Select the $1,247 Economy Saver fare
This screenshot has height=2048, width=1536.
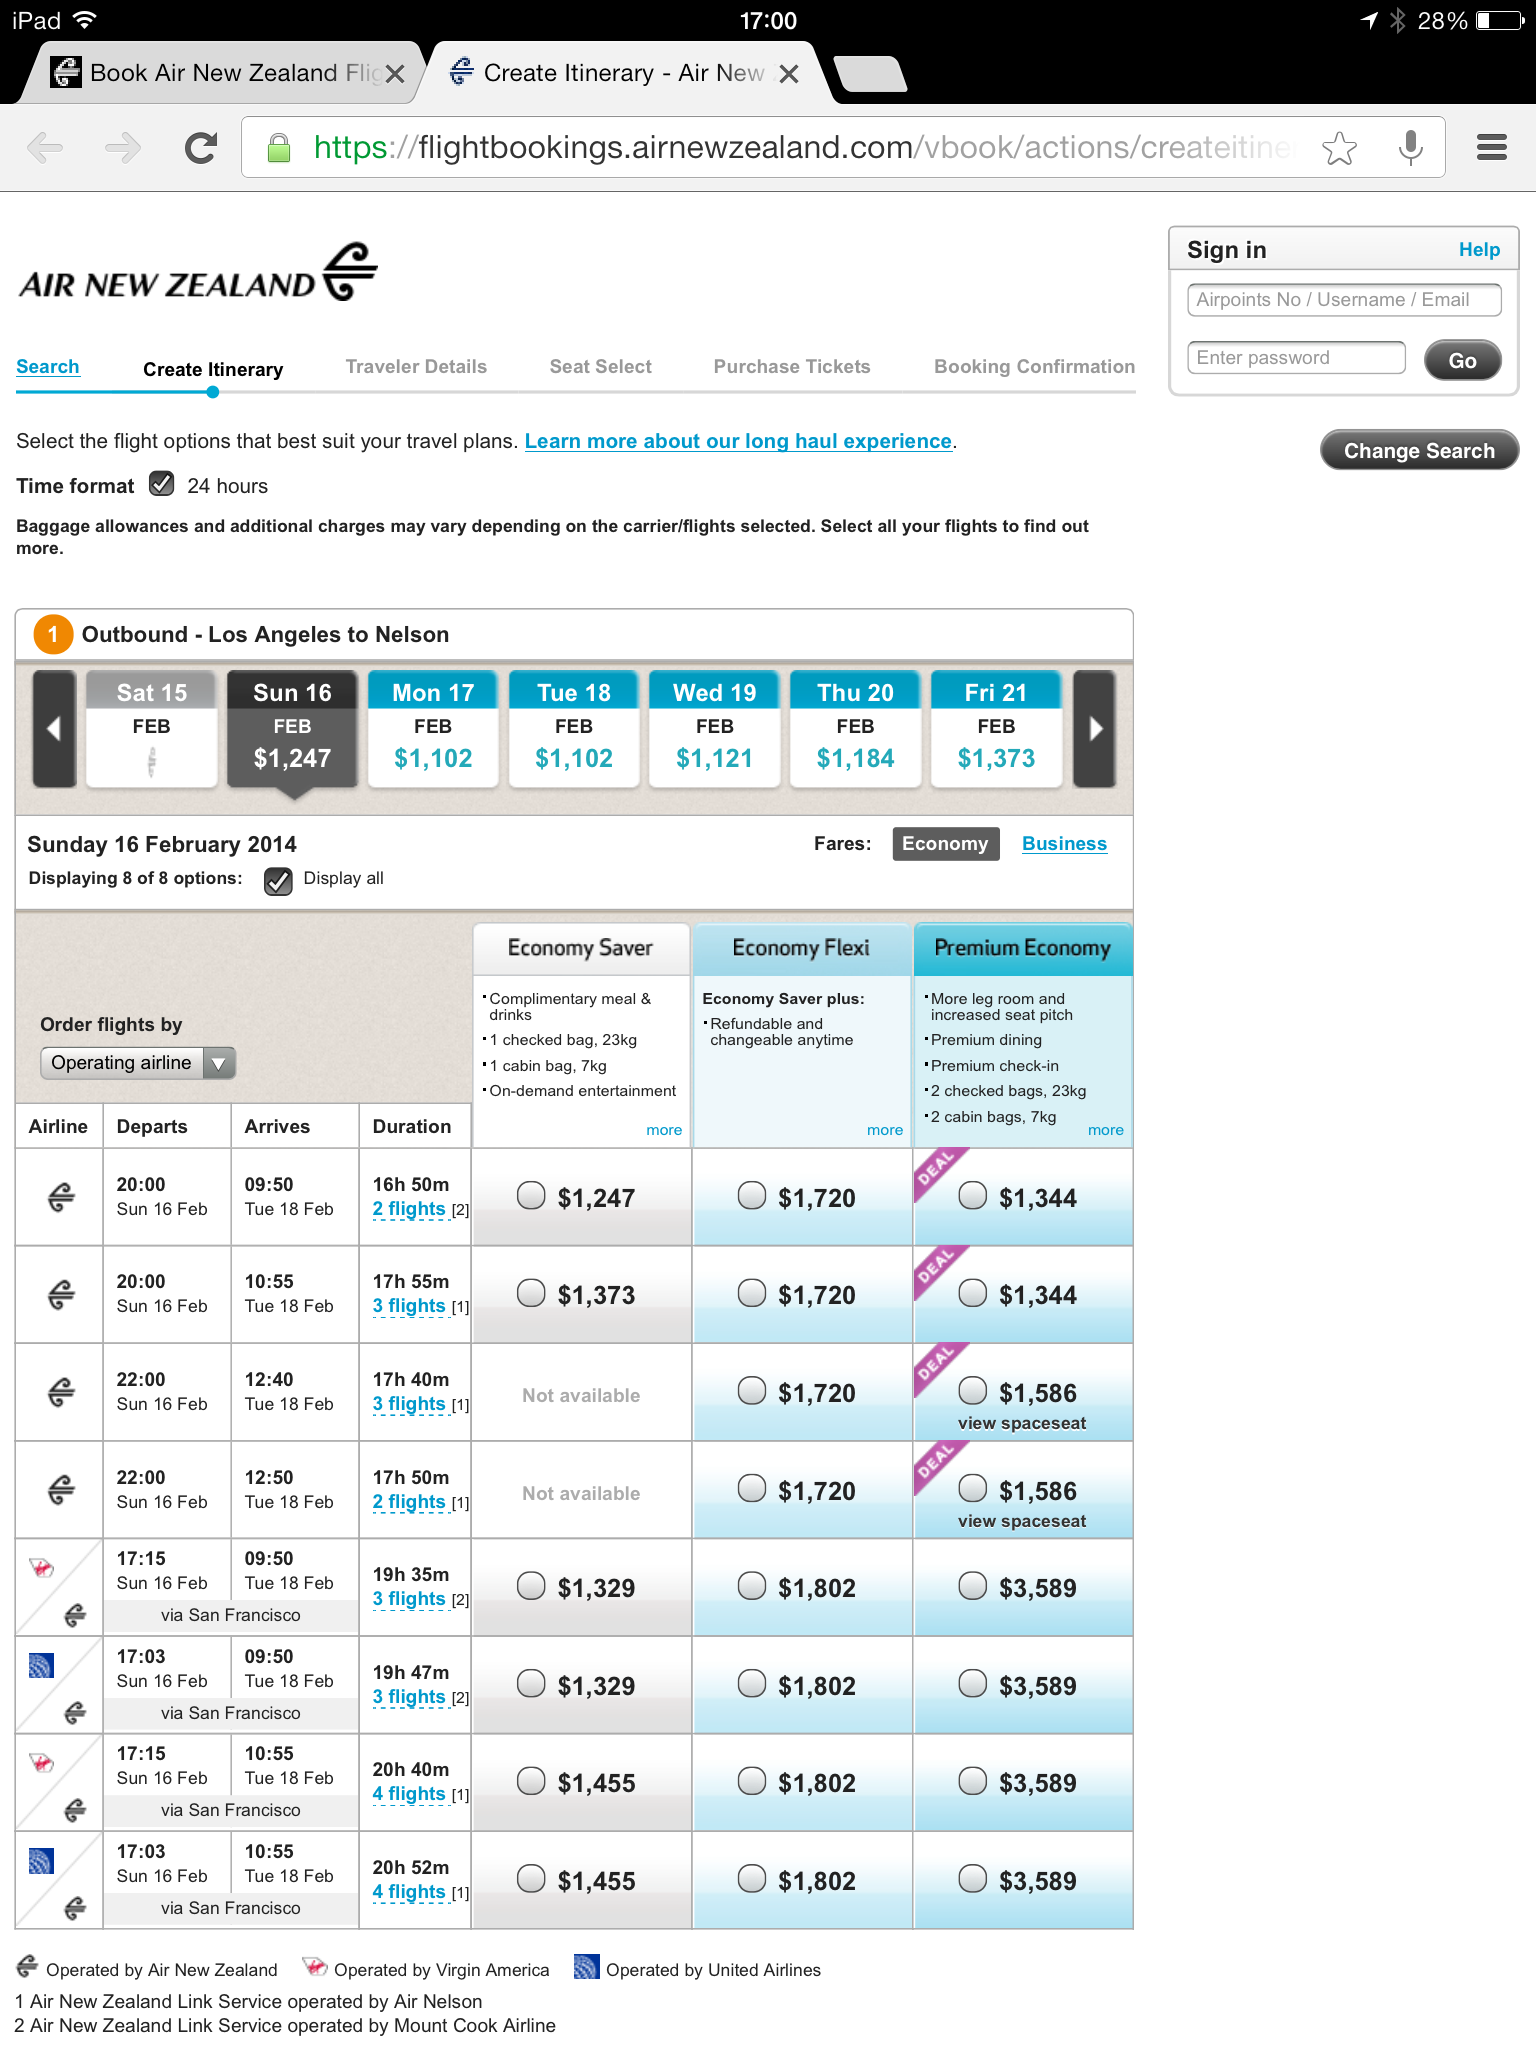point(531,1196)
